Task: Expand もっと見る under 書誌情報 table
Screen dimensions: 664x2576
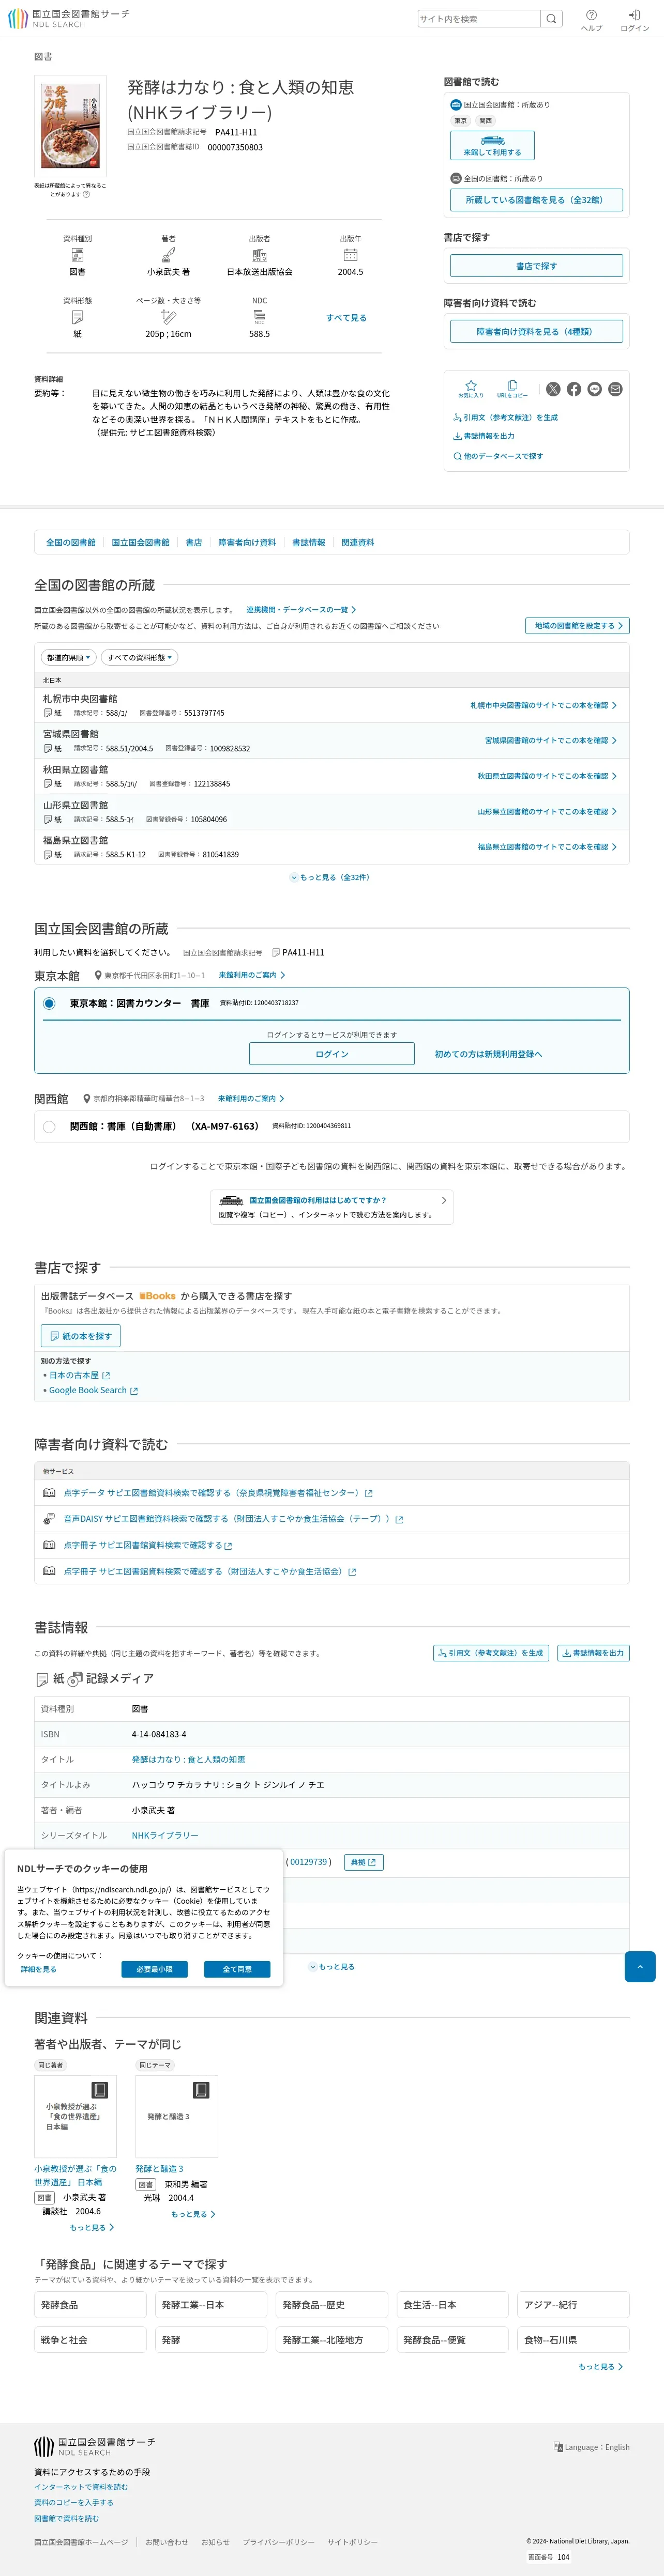Action: click(x=333, y=1966)
